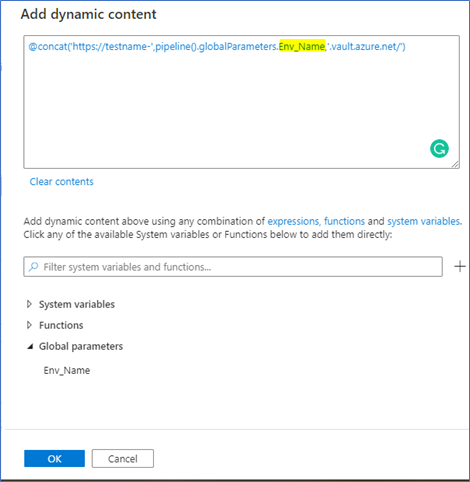Click the textarea resize grip corner

click(x=455, y=164)
